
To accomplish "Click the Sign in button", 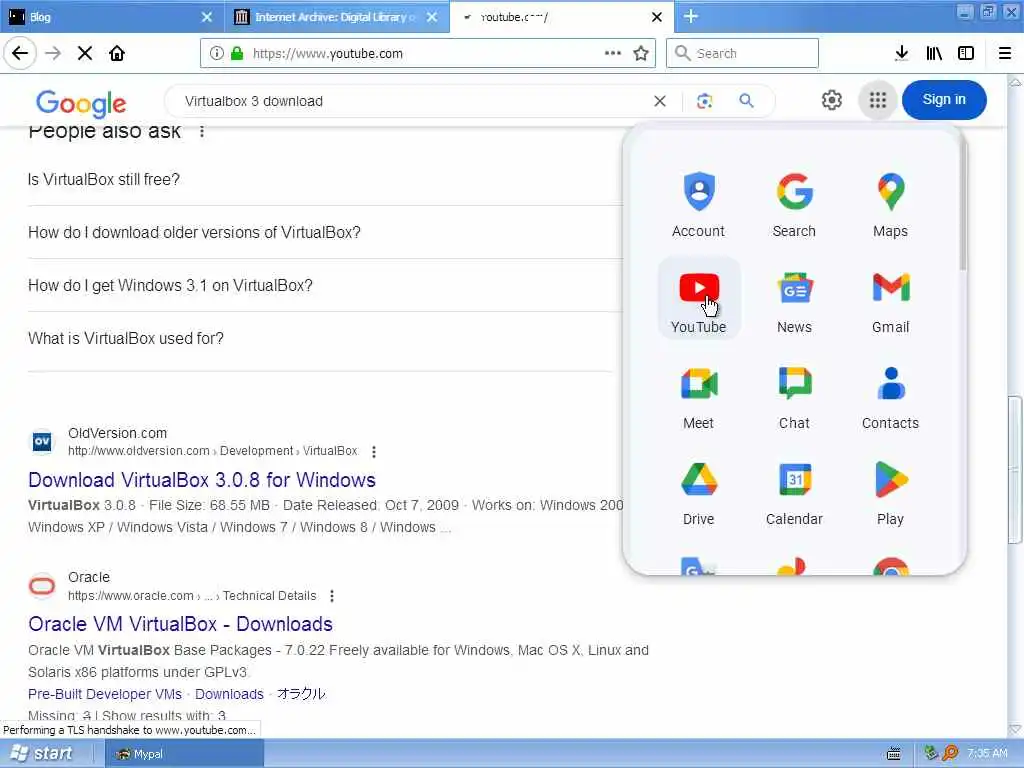I will (944, 99).
